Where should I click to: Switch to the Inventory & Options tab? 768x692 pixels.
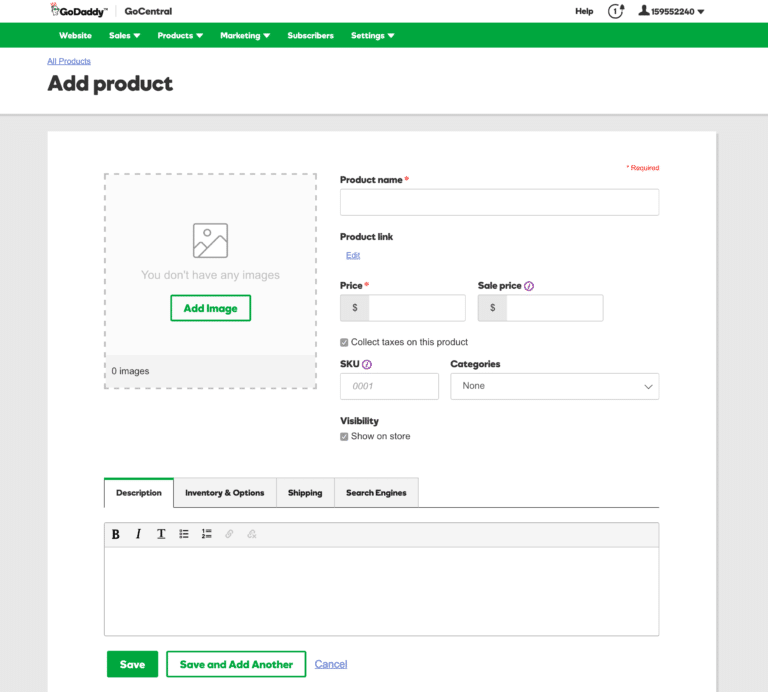click(x=225, y=493)
